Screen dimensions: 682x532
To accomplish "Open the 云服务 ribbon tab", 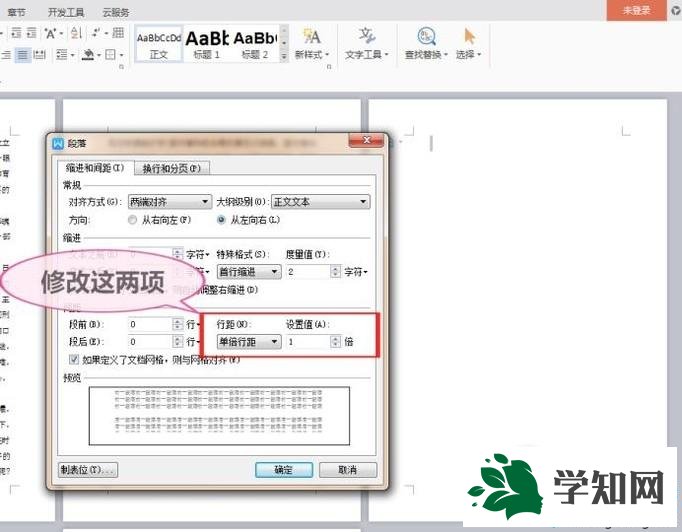I will tap(116, 12).
